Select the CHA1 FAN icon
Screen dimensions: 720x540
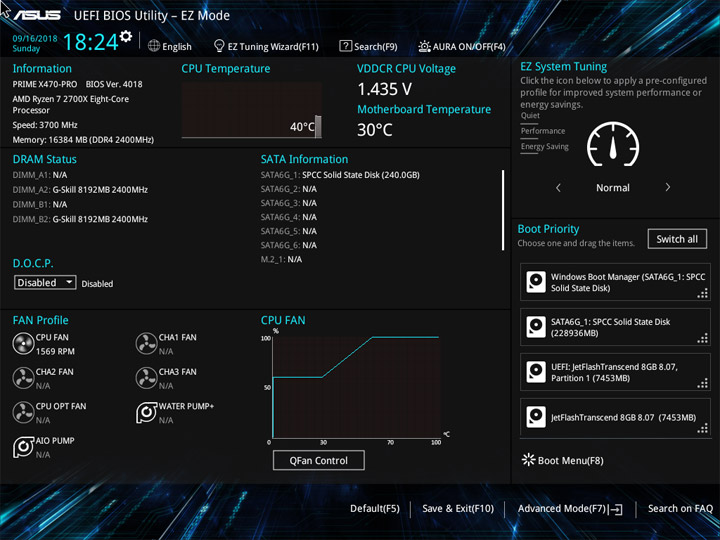click(146, 343)
